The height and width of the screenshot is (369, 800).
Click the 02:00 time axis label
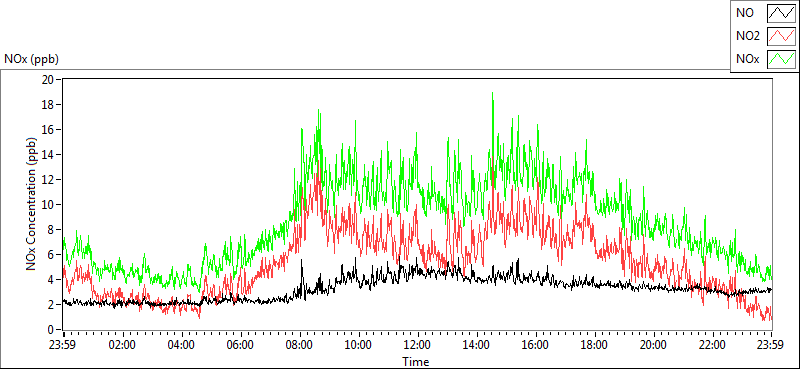122,344
